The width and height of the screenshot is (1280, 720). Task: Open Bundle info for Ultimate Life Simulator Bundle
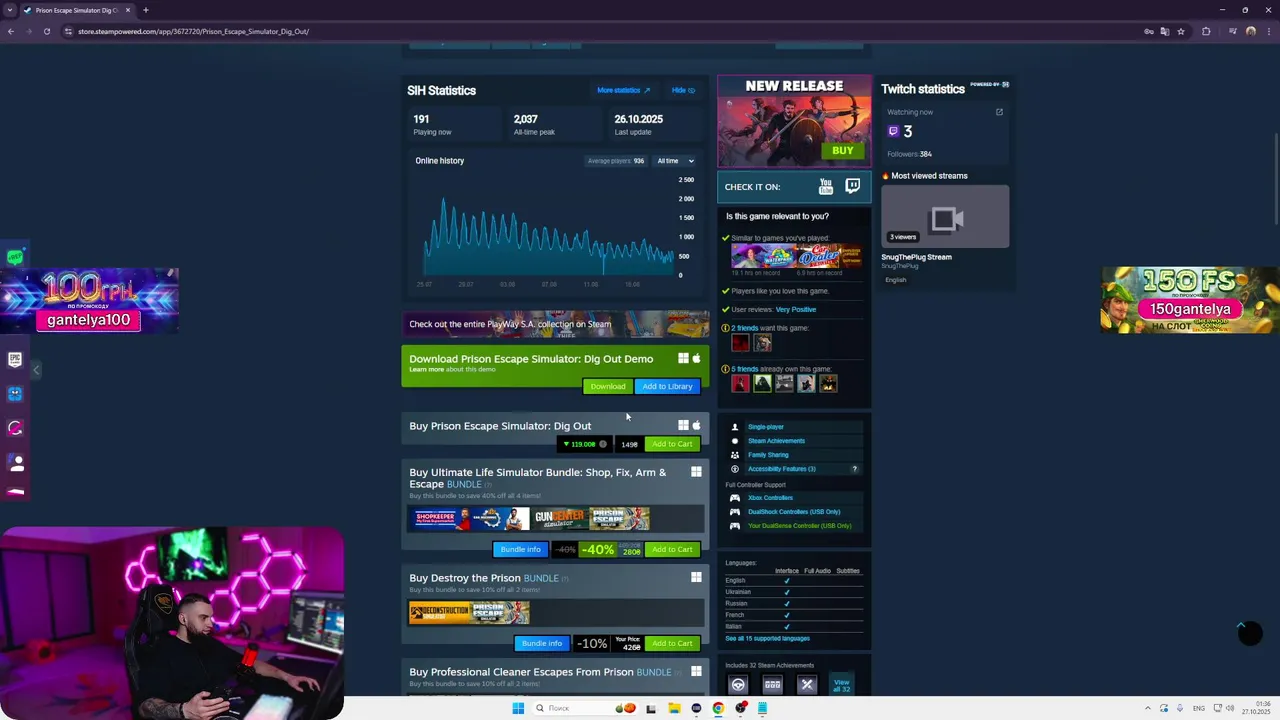tap(520, 549)
